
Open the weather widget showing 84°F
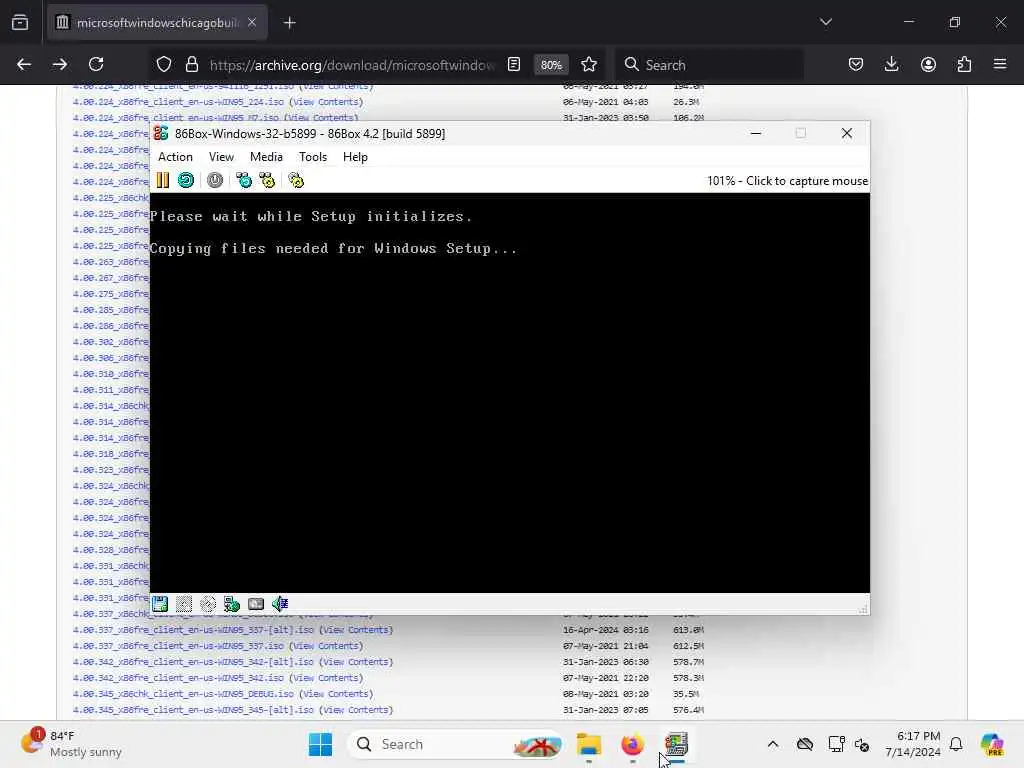72,744
